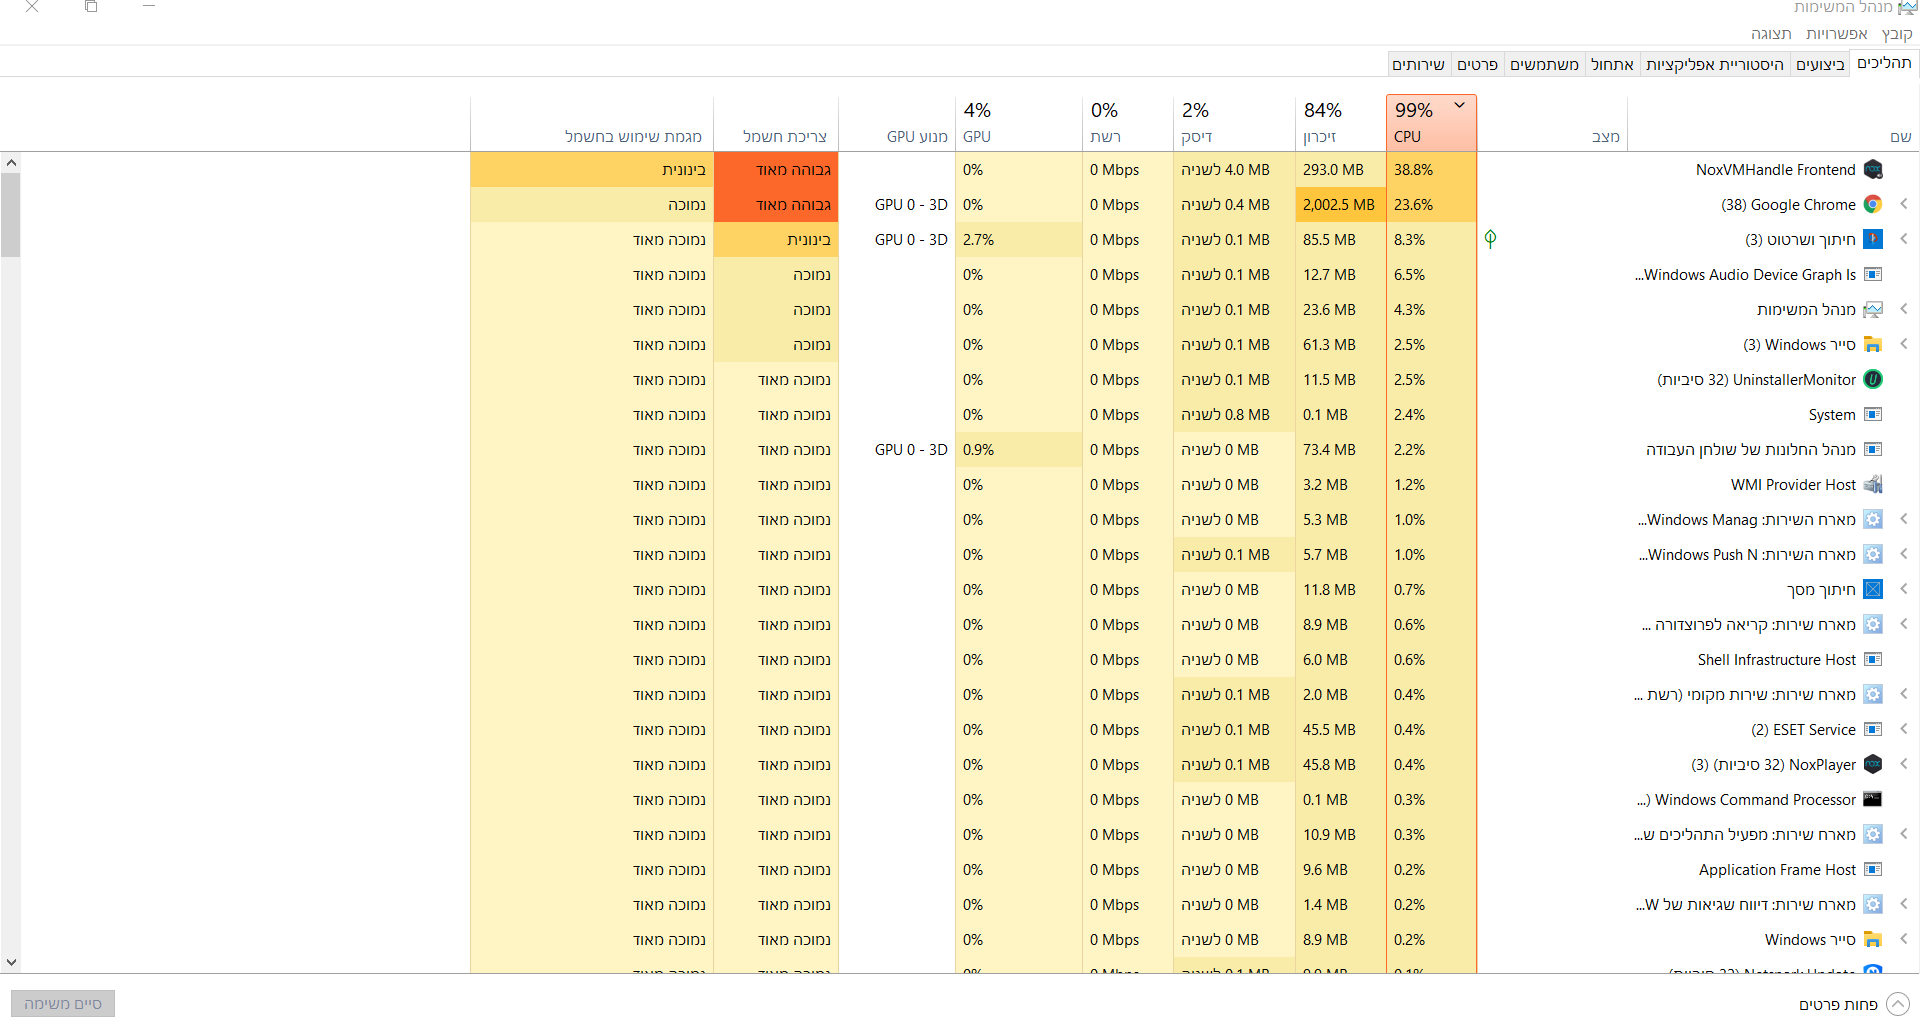The image size is (1920, 1033).
Task: Select the NoxVMHandle Frontend process icon
Action: click(x=1873, y=170)
